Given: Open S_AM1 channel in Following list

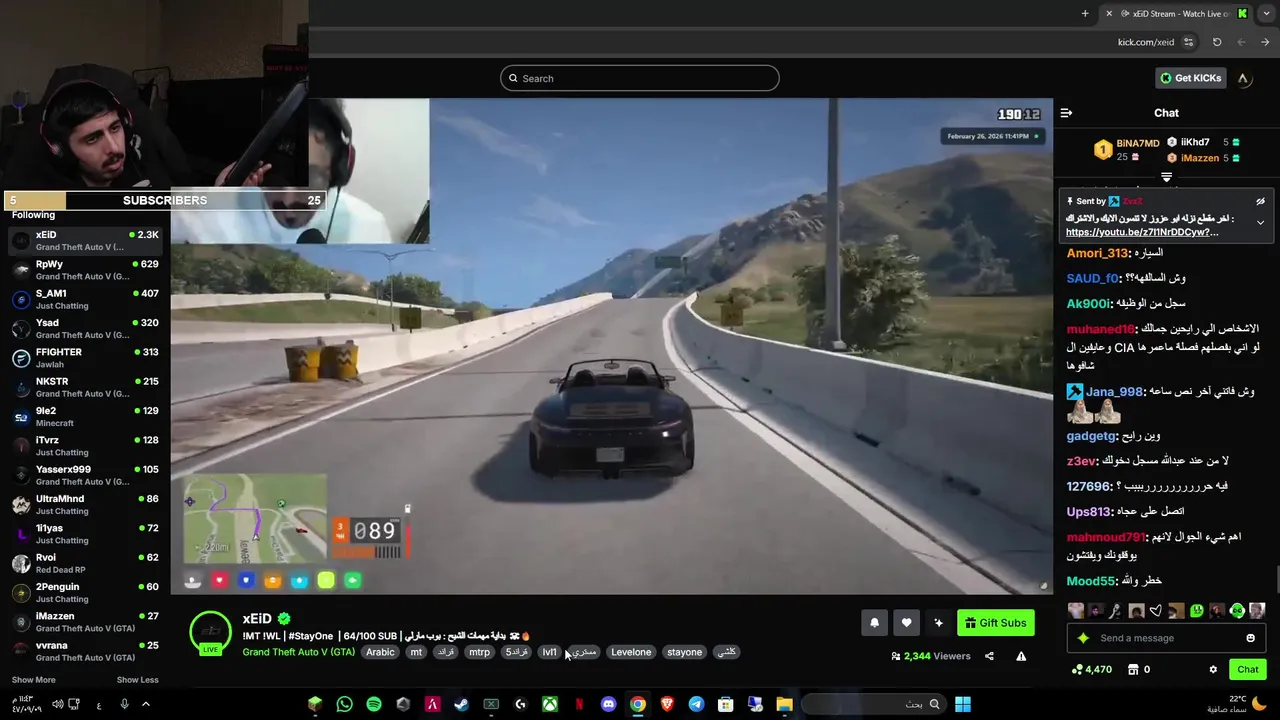Looking at the screenshot, I should click(x=85, y=299).
